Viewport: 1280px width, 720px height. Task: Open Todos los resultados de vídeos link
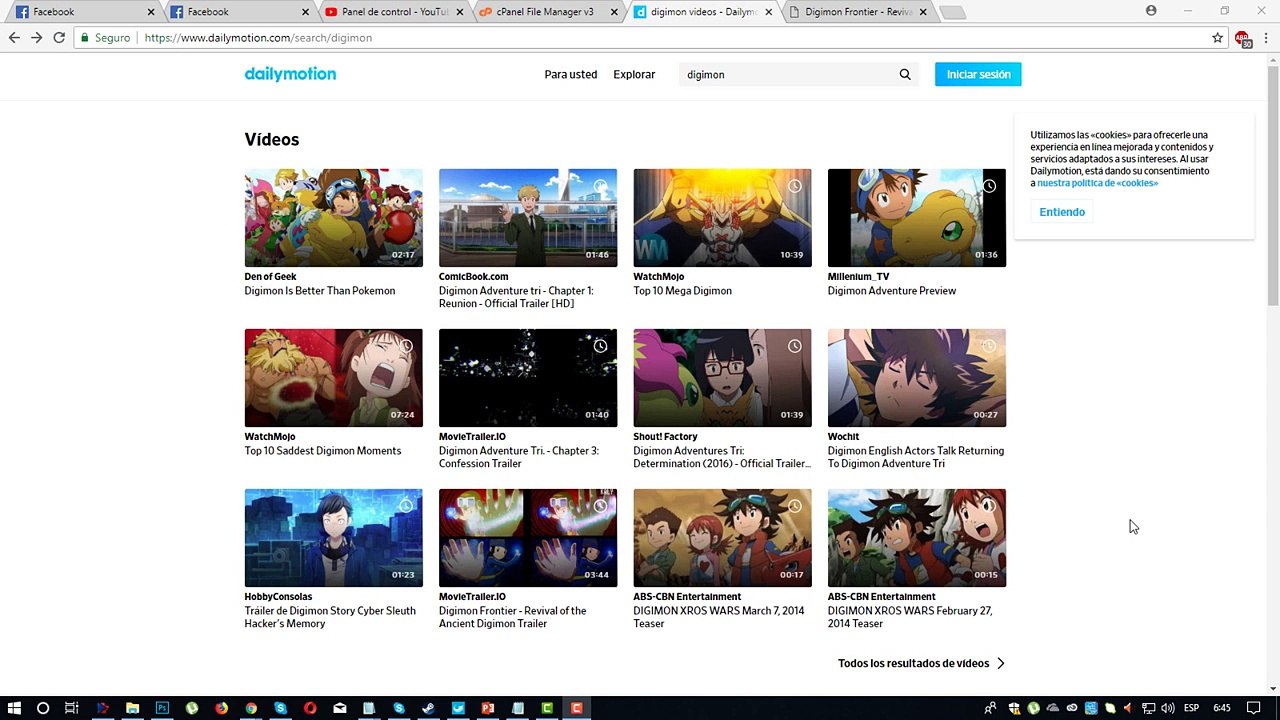pyautogui.click(x=913, y=663)
